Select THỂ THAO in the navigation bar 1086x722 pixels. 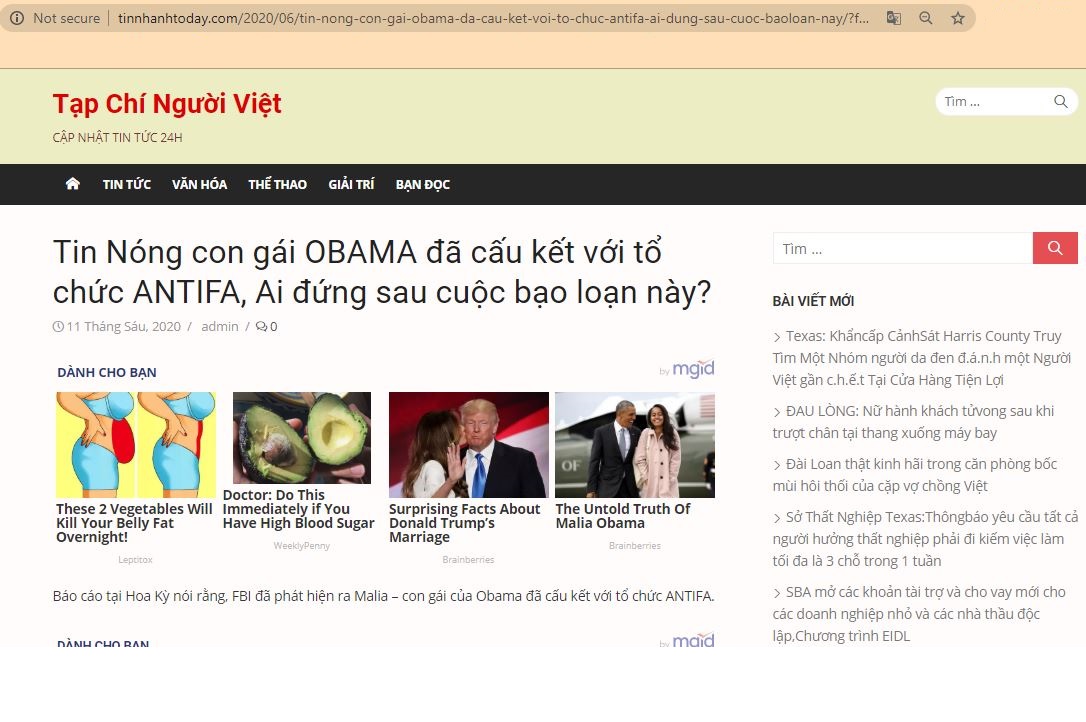pyautogui.click(x=277, y=185)
